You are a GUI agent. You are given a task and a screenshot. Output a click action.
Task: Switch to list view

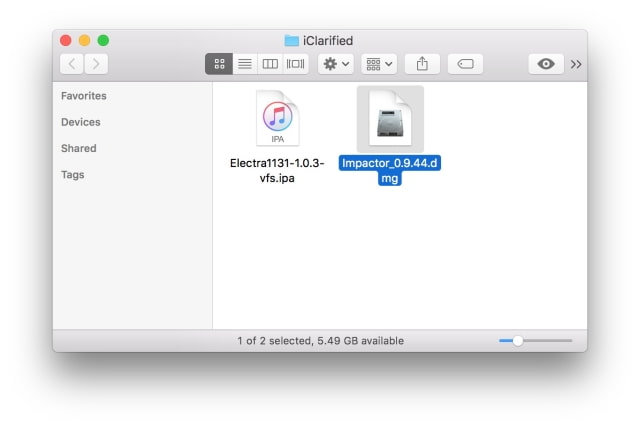click(245, 64)
